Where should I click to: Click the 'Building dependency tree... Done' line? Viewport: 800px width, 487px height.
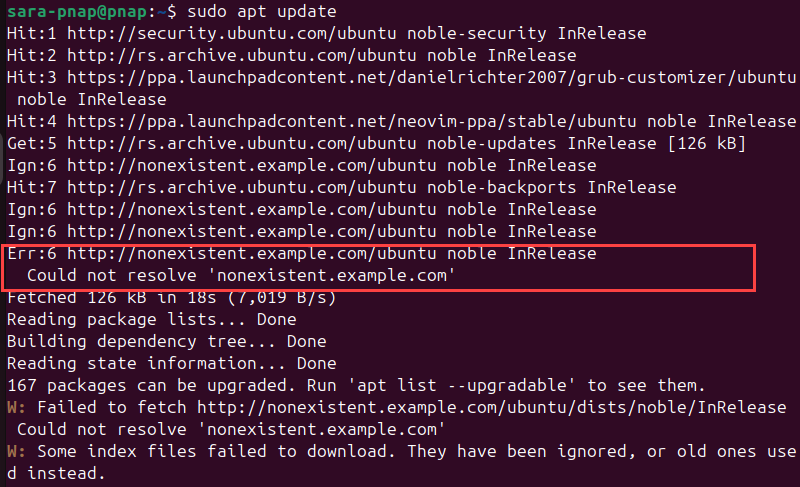(x=166, y=341)
